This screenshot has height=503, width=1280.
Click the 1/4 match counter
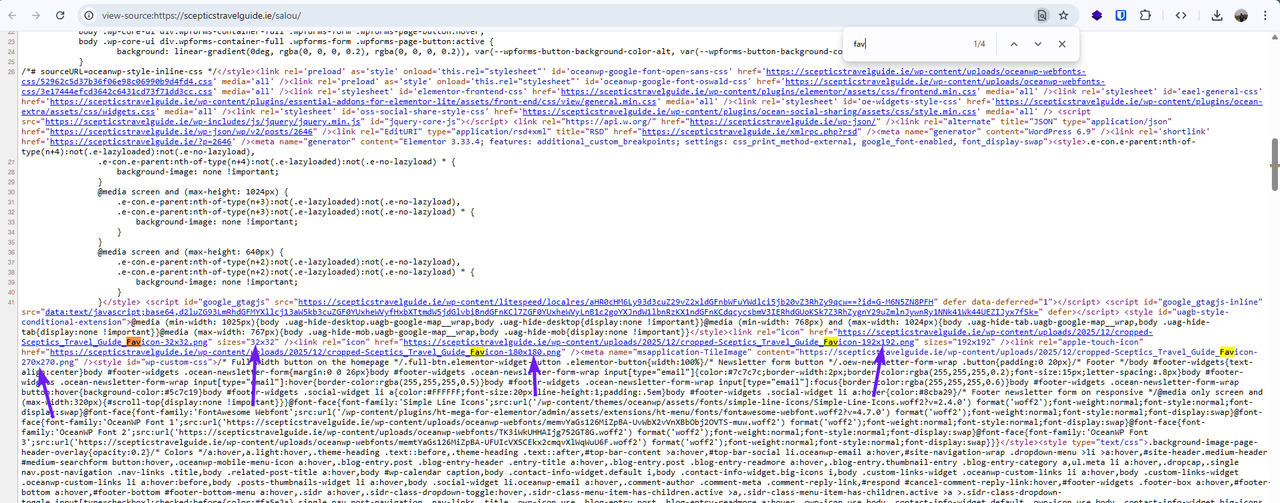[x=980, y=44]
